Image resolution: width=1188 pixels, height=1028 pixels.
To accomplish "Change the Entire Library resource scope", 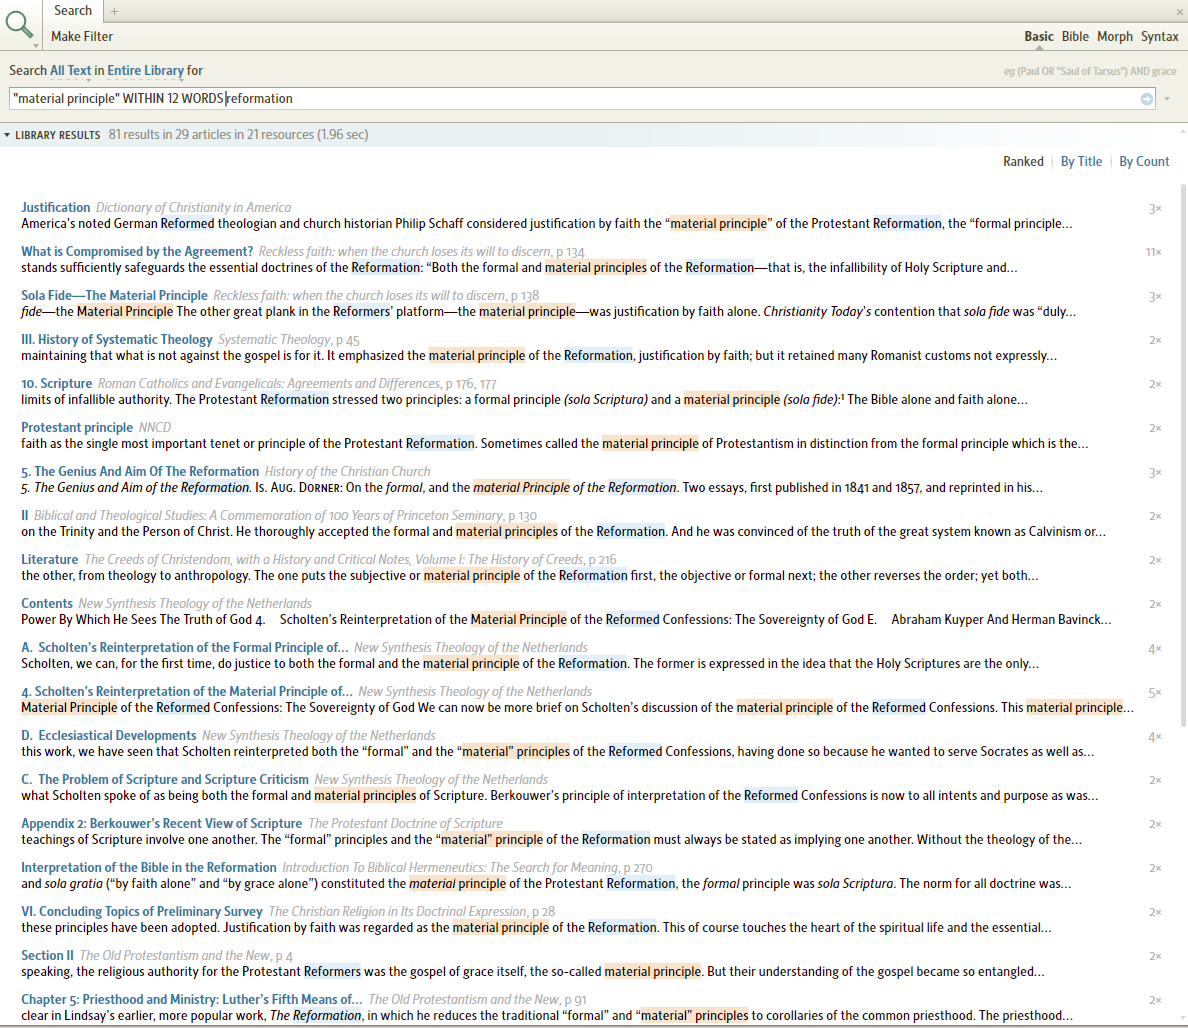I will coord(145,70).
